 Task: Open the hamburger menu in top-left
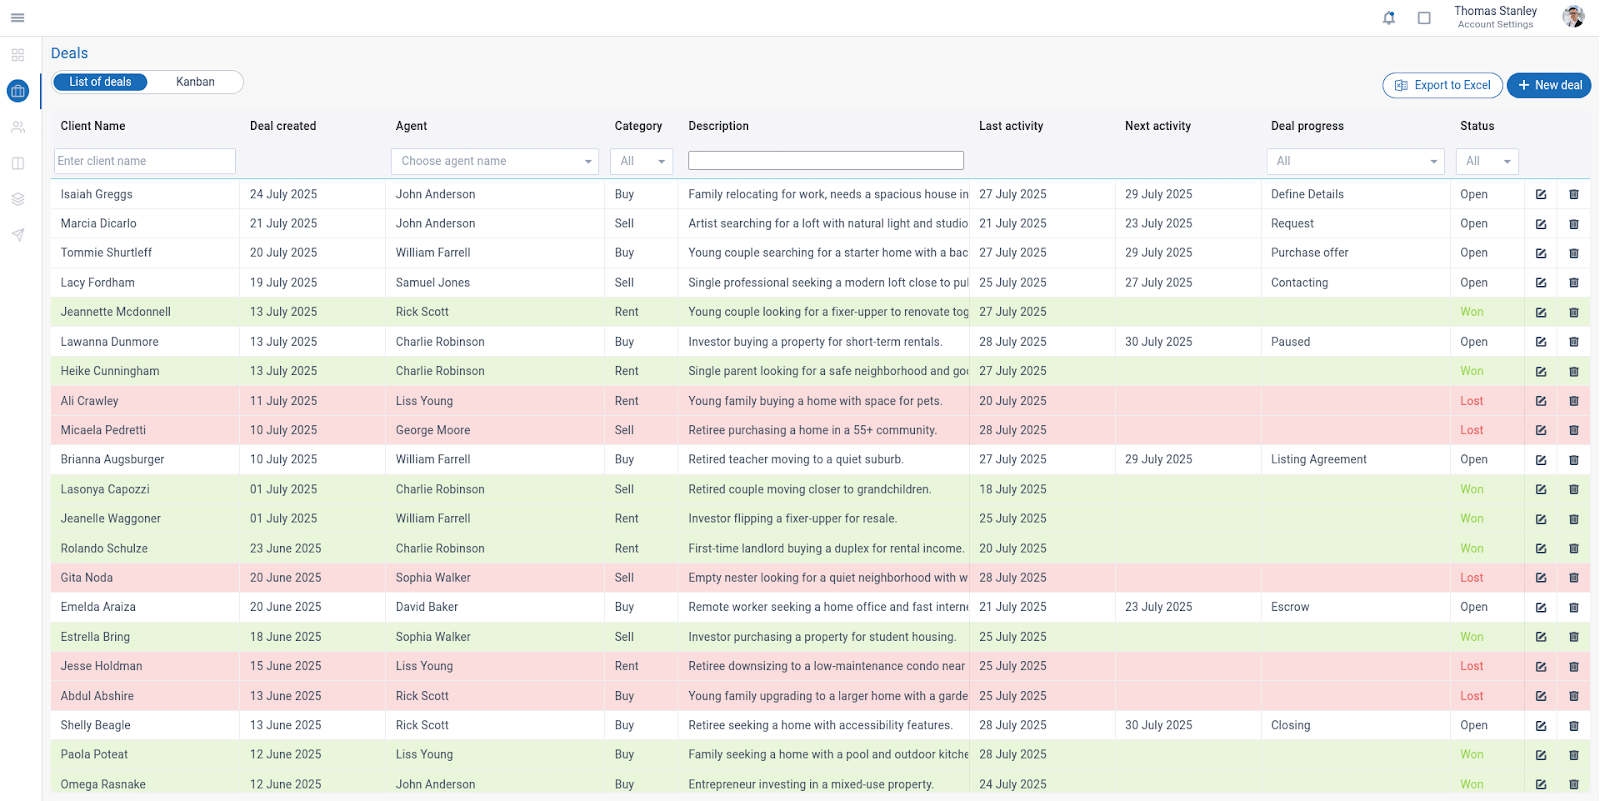(18, 18)
